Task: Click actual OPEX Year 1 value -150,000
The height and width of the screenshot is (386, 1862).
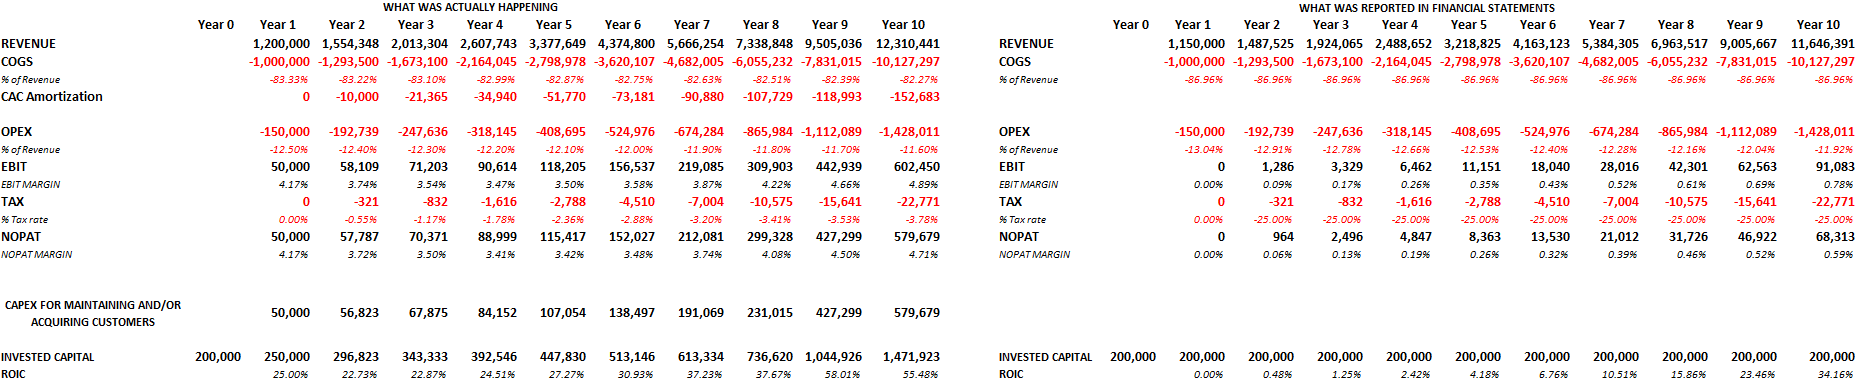Action: point(285,132)
